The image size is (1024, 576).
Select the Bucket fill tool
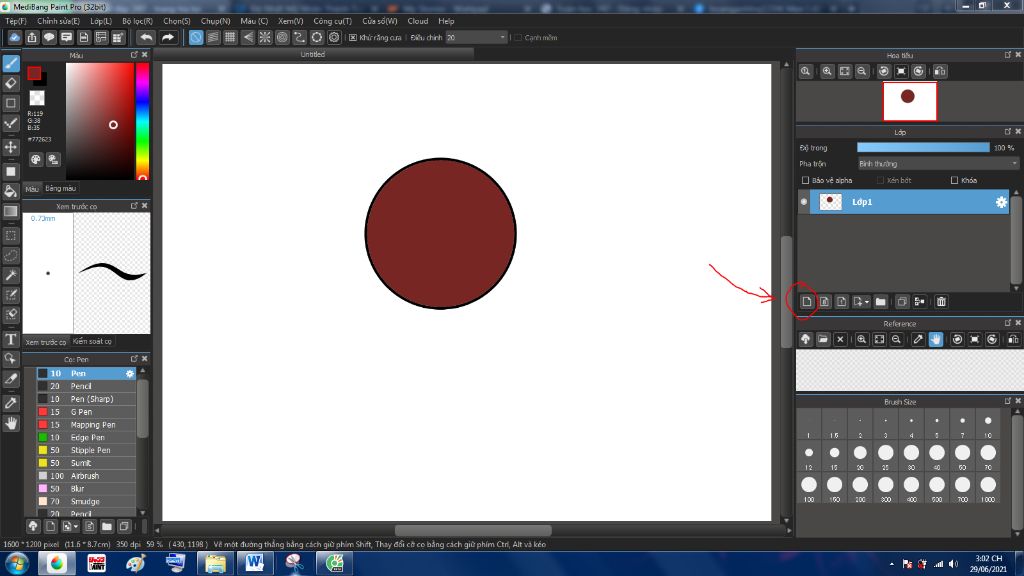pos(11,191)
